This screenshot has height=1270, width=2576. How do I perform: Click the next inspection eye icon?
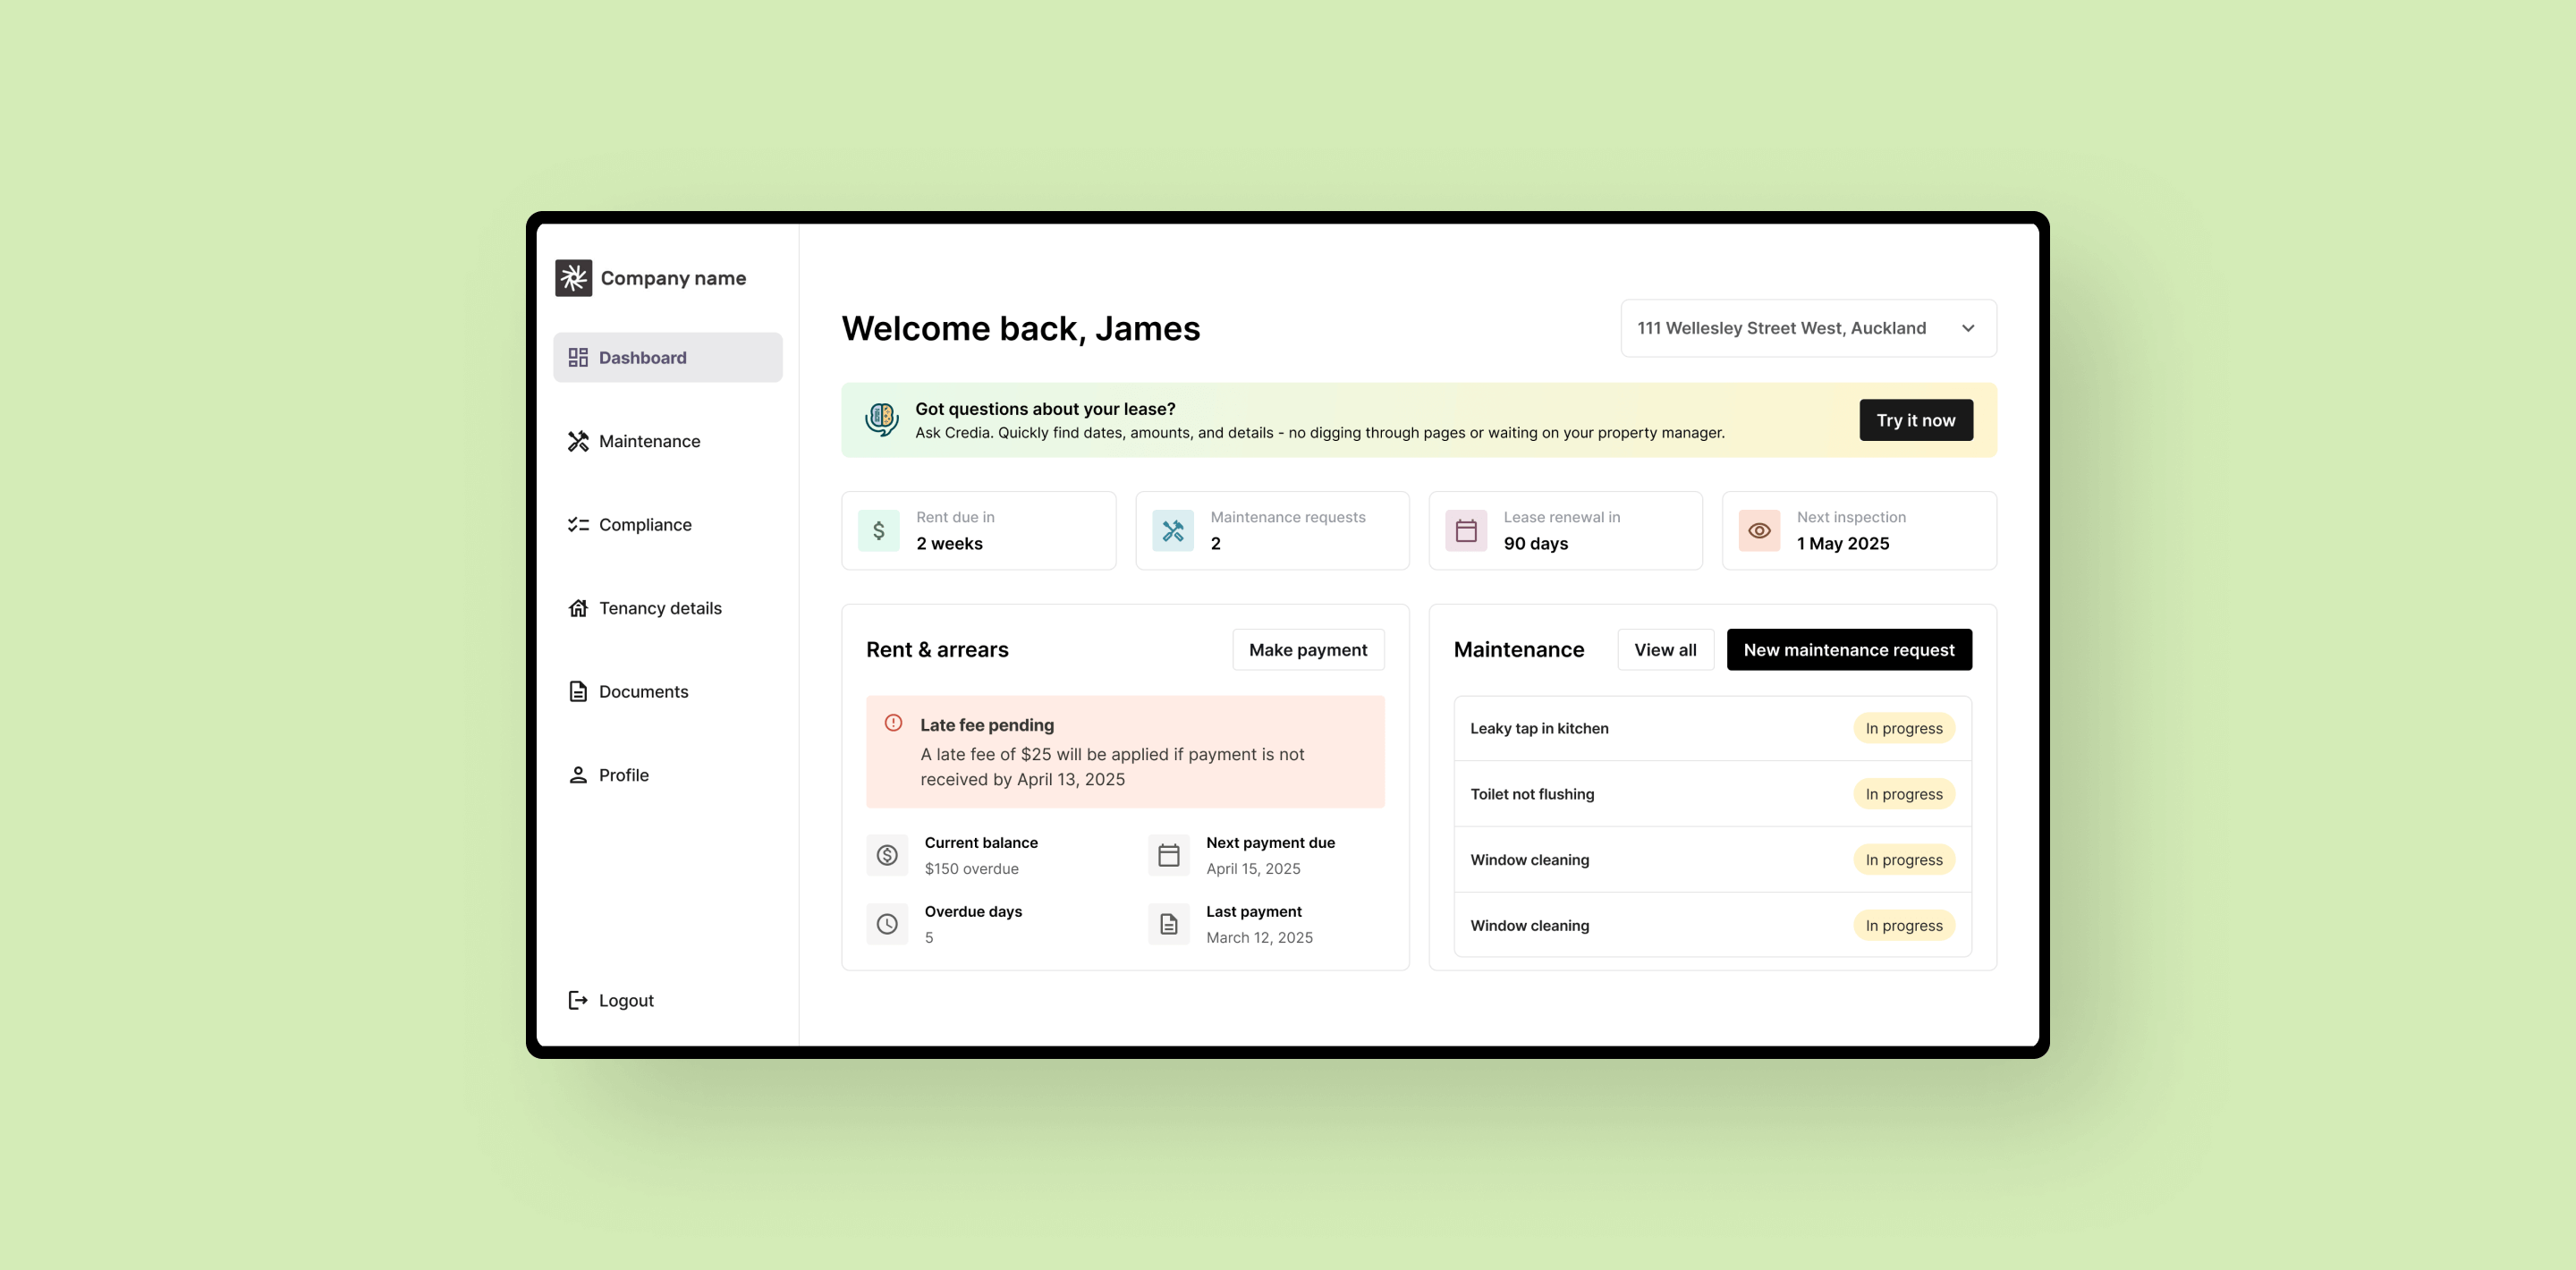pyautogui.click(x=1758, y=531)
